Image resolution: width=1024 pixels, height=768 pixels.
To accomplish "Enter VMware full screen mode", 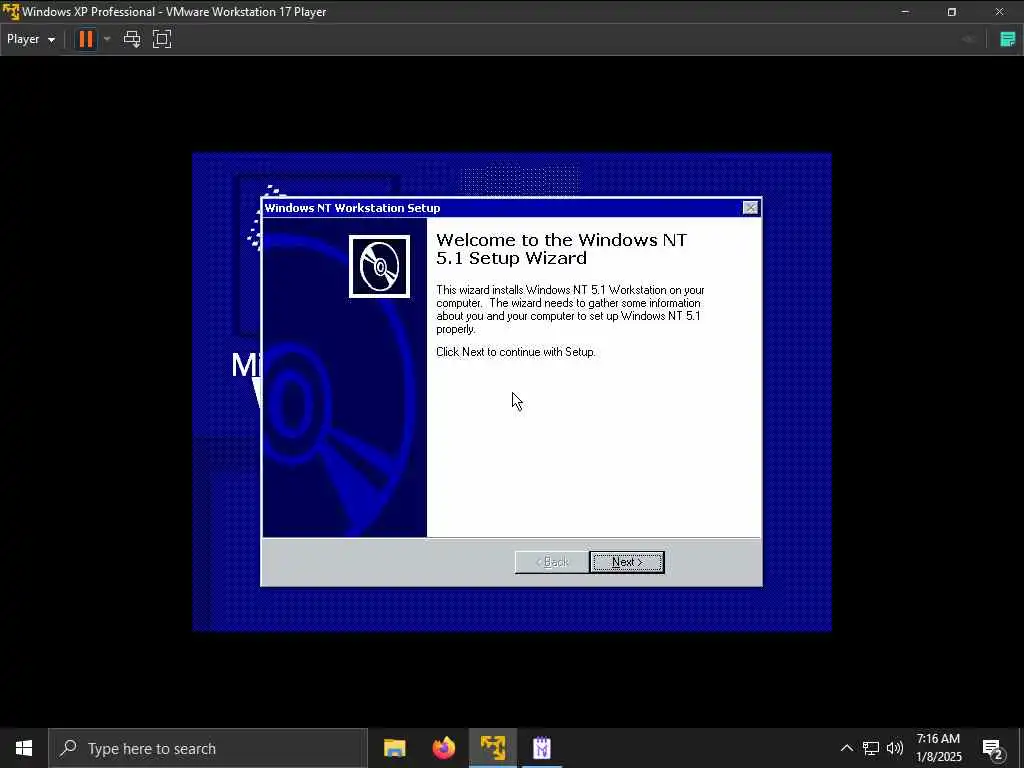I will point(162,39).
